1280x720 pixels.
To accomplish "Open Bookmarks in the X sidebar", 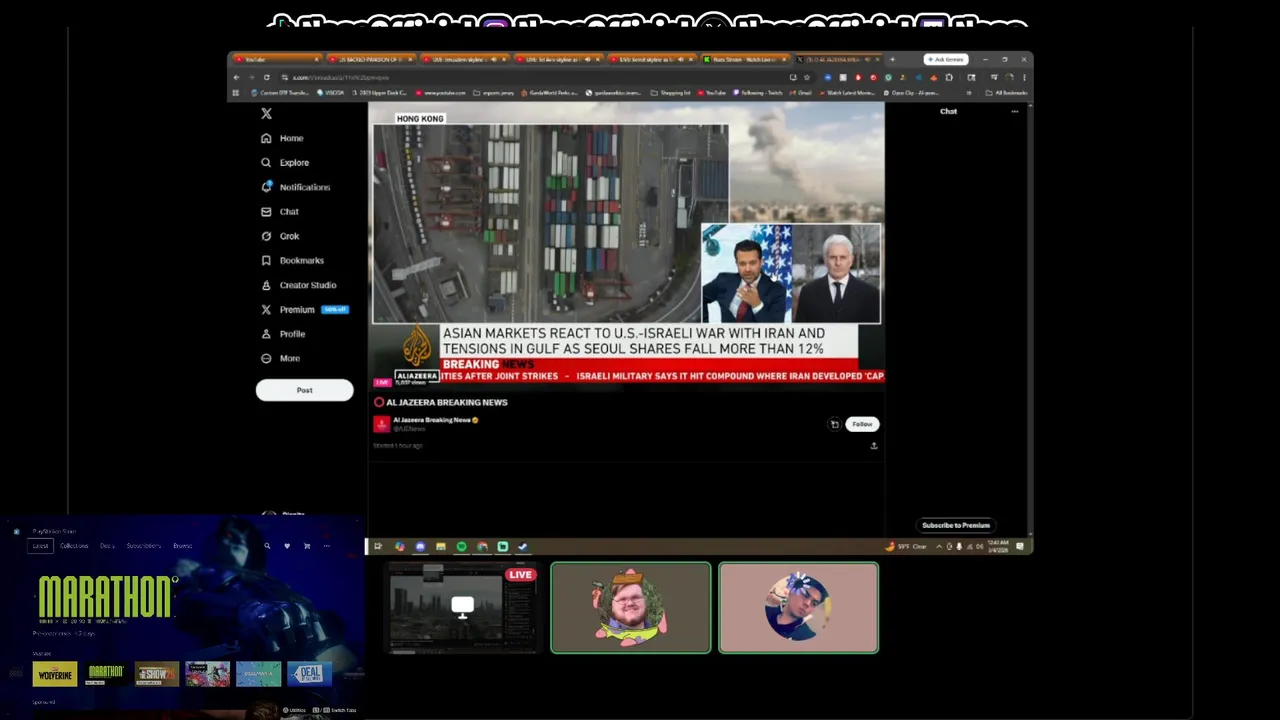I will 292,260.
